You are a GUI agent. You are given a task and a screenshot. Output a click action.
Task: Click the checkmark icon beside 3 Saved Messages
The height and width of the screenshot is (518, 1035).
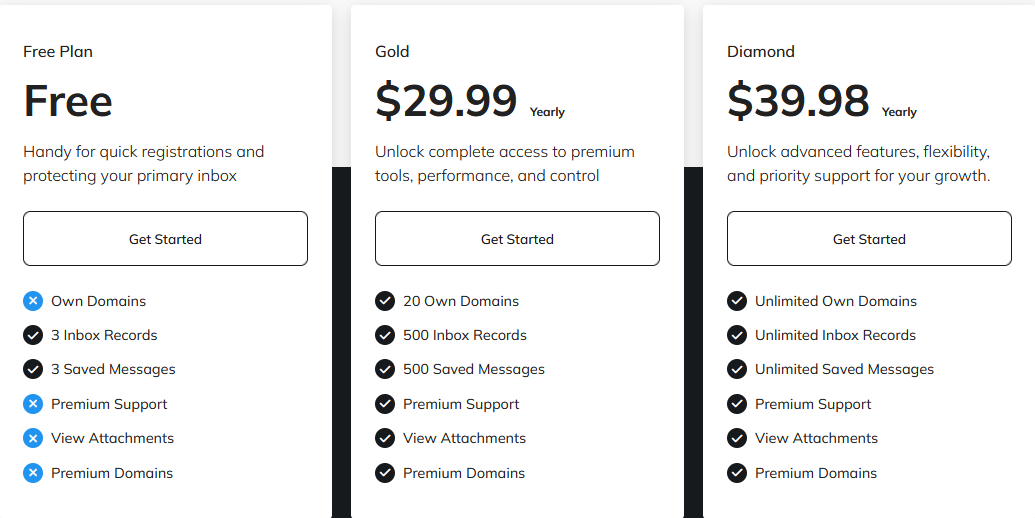pos(33,369)
